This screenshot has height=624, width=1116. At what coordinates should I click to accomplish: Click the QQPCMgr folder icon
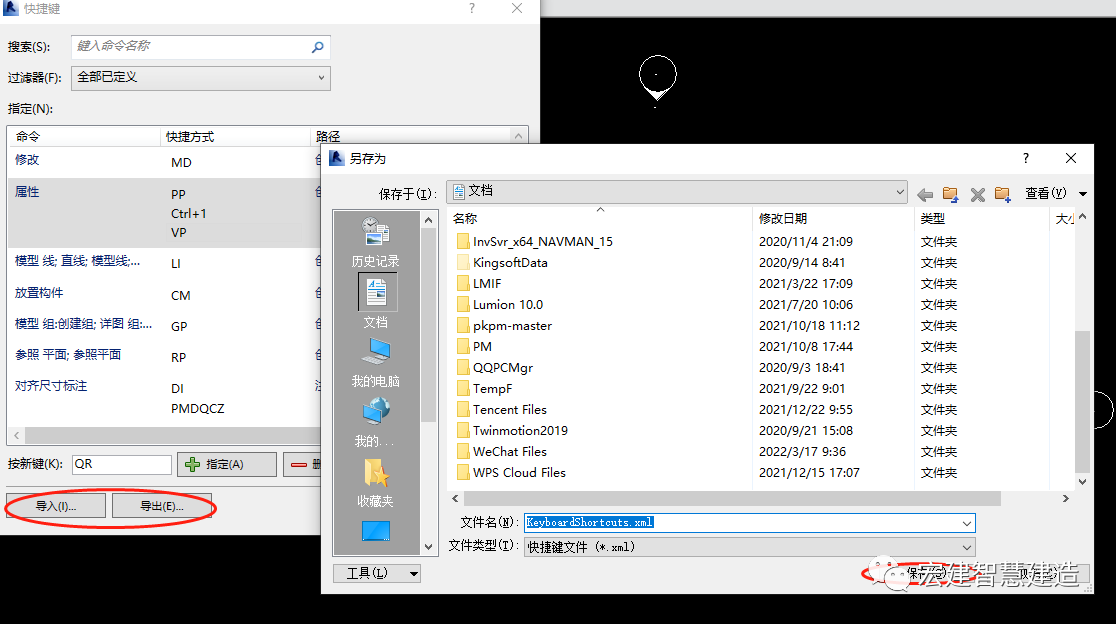(x=463, y=368)
